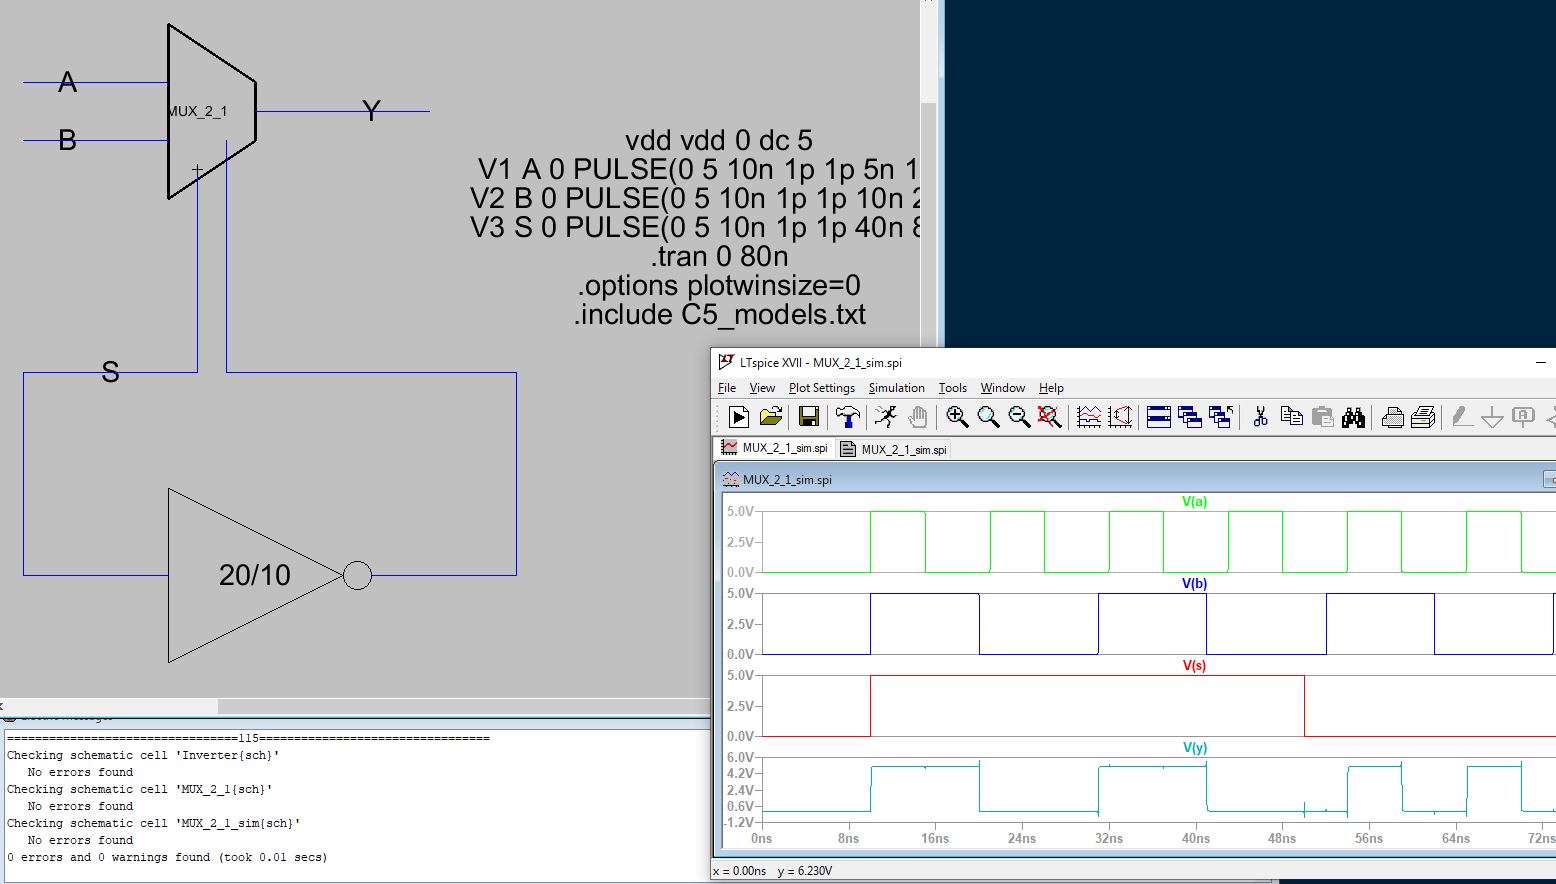Viewport: 1556px width, 884px height.
Task: Click the binoculars find icon
Action: tap(1353, 417)
